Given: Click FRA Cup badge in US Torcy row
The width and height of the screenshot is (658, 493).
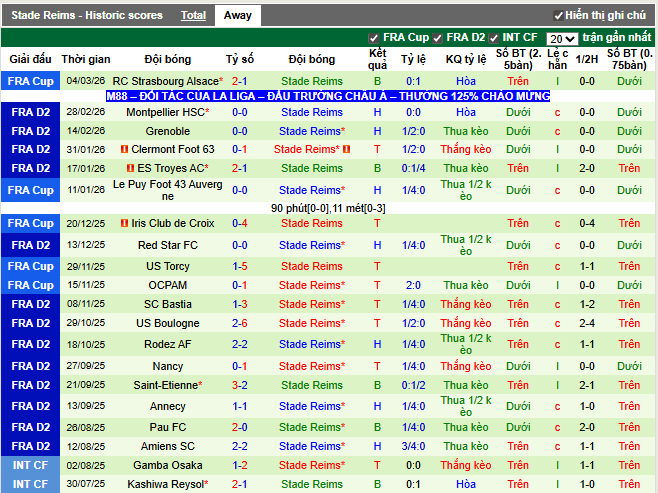Looking at the screenshot, I should [x=30, y=266].
